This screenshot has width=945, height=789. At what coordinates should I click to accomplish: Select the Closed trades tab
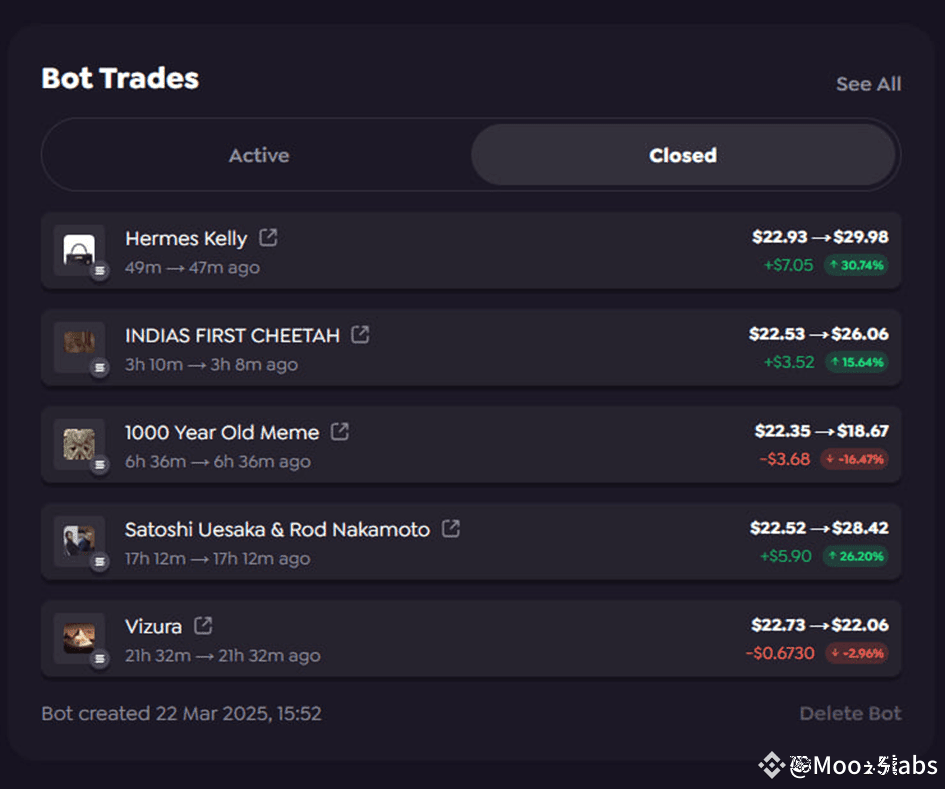pyautogui.click(x=682, y=155)
